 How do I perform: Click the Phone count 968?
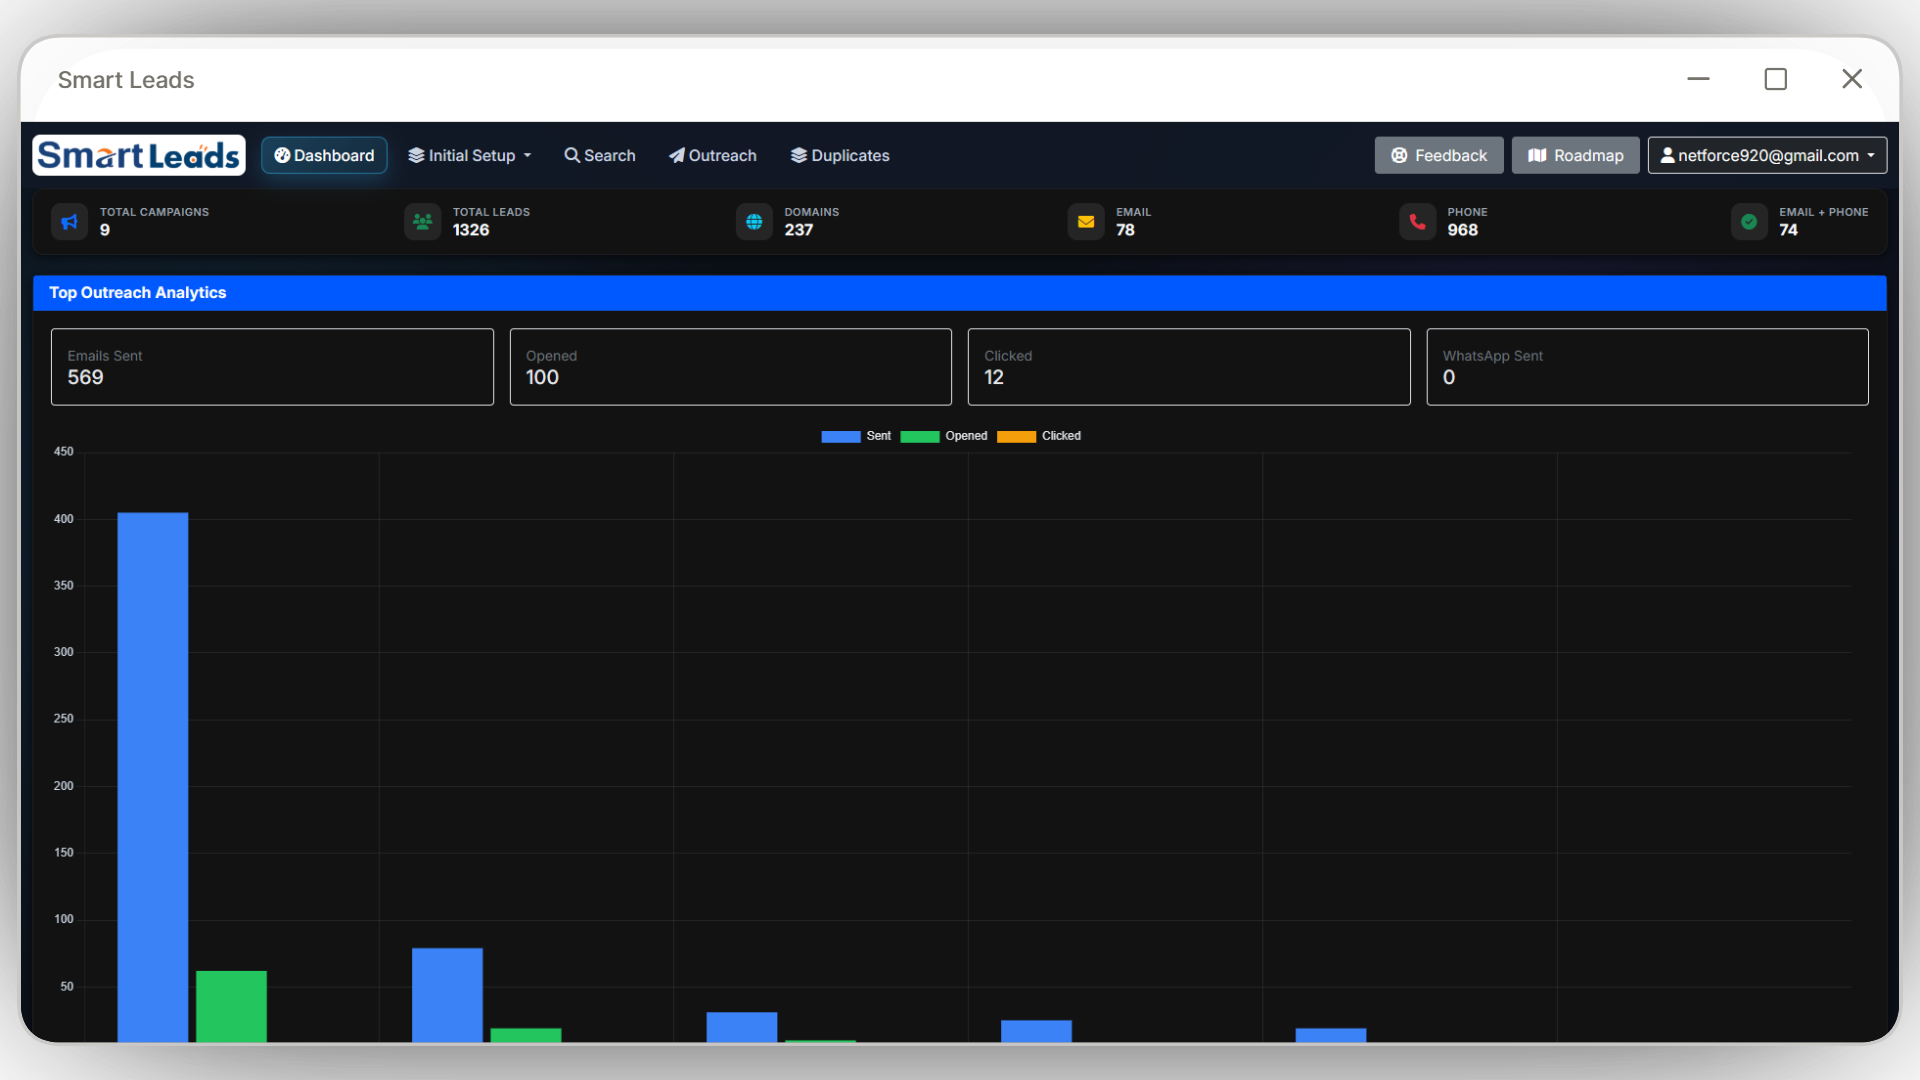point(1462,230)
